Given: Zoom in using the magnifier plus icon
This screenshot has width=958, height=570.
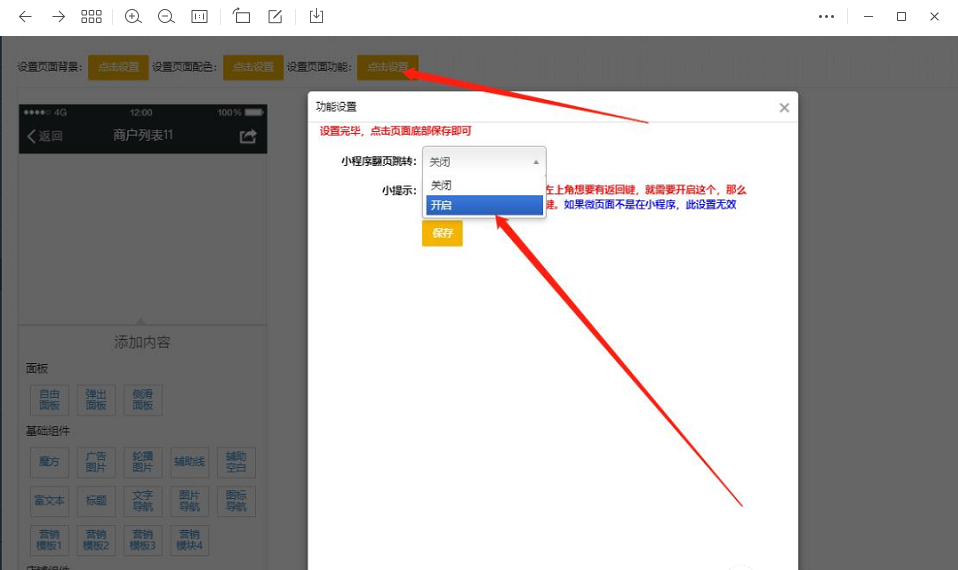Looking at the screenshot, I should point(133,17).
